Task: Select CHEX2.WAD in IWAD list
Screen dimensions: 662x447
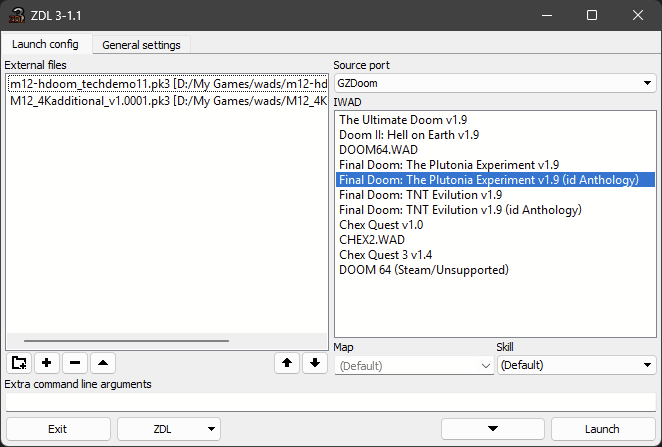Action: point(495,240)
